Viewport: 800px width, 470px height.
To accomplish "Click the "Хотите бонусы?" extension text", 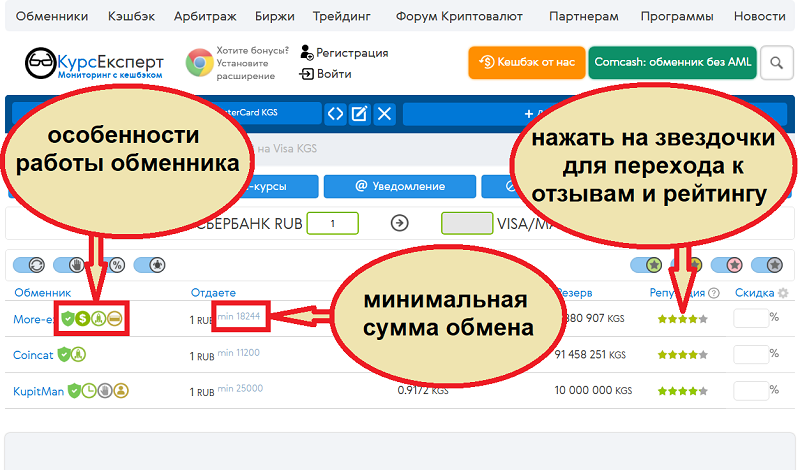I will click(253, 50).
